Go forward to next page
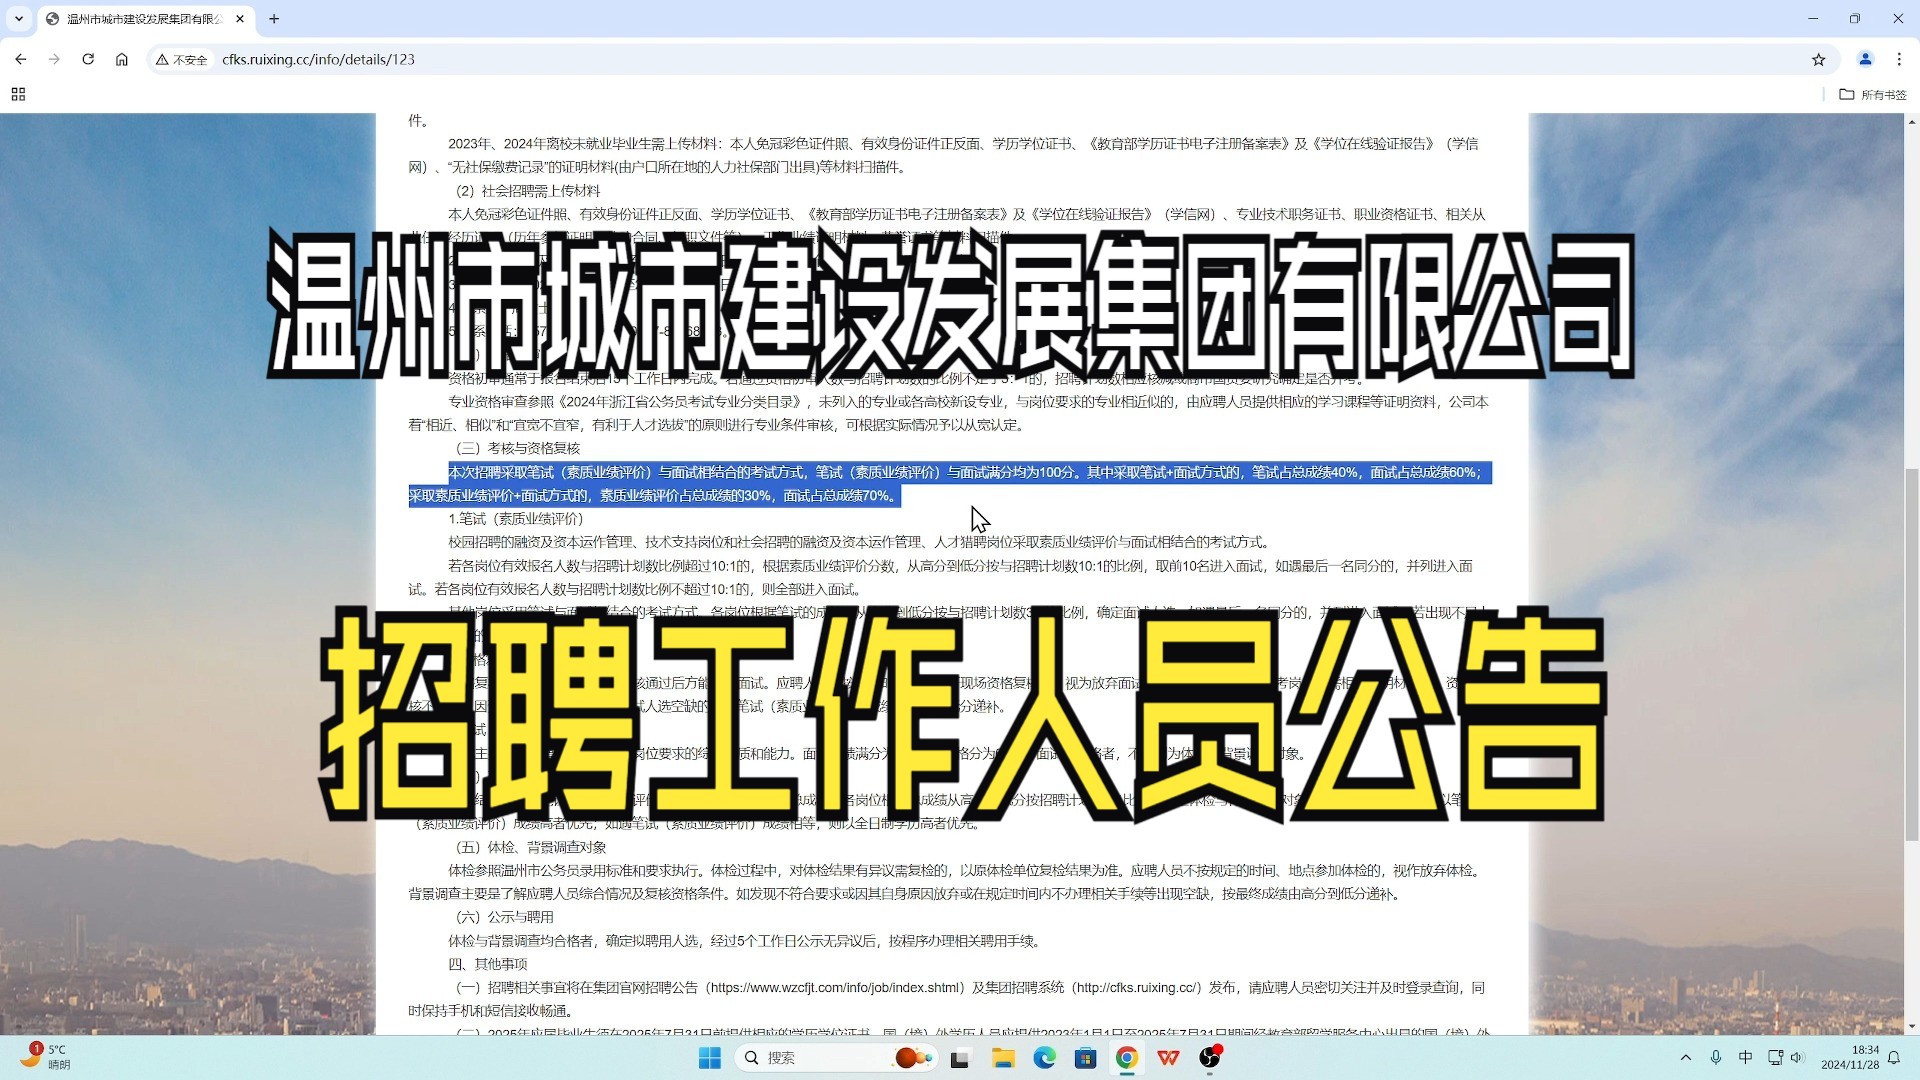Viewport: 1920px width, 1080px height. pyautogui.click(x=54, y=59)
